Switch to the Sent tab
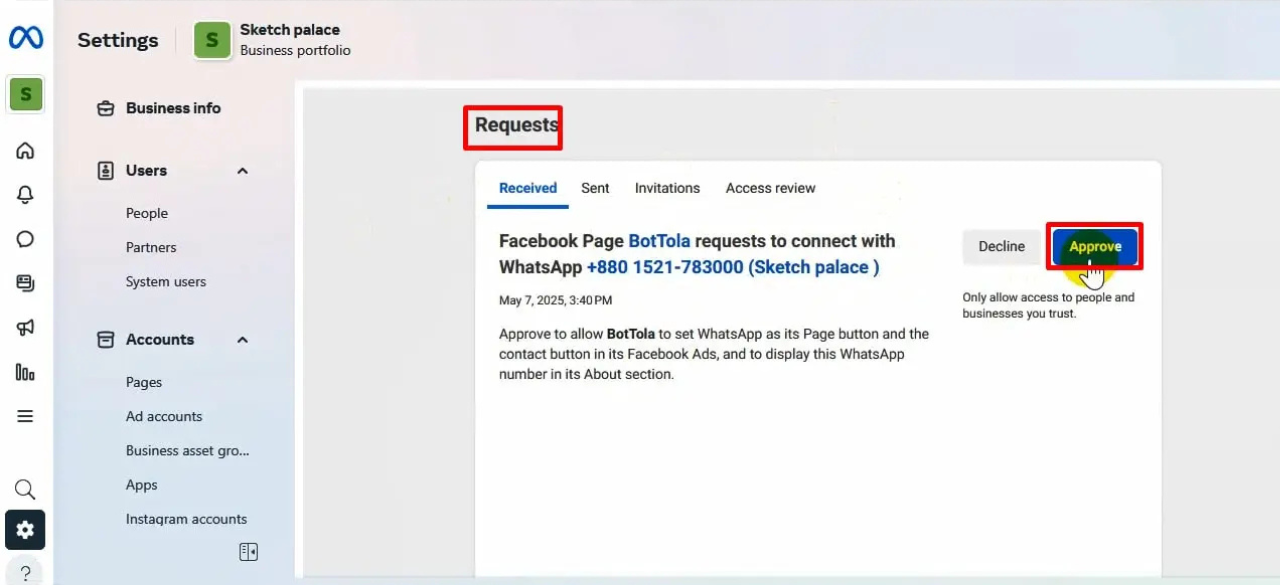 tap(595, 188)
